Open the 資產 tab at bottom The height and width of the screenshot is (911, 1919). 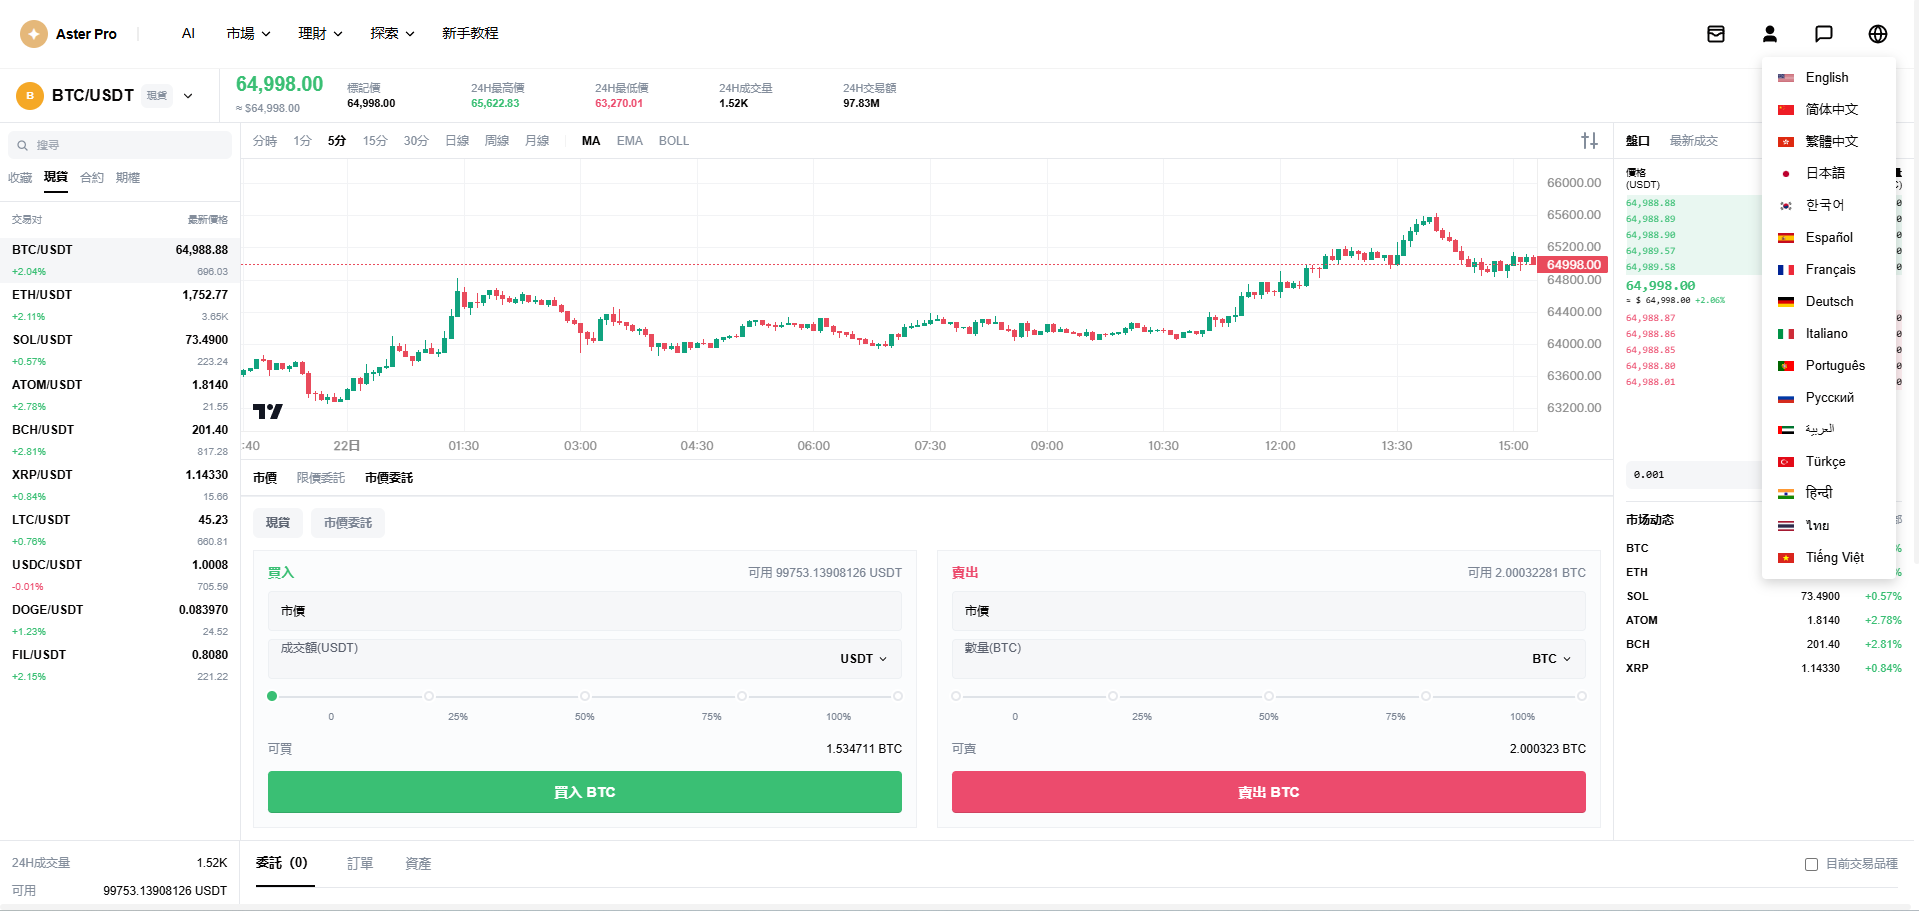point(418,864)
